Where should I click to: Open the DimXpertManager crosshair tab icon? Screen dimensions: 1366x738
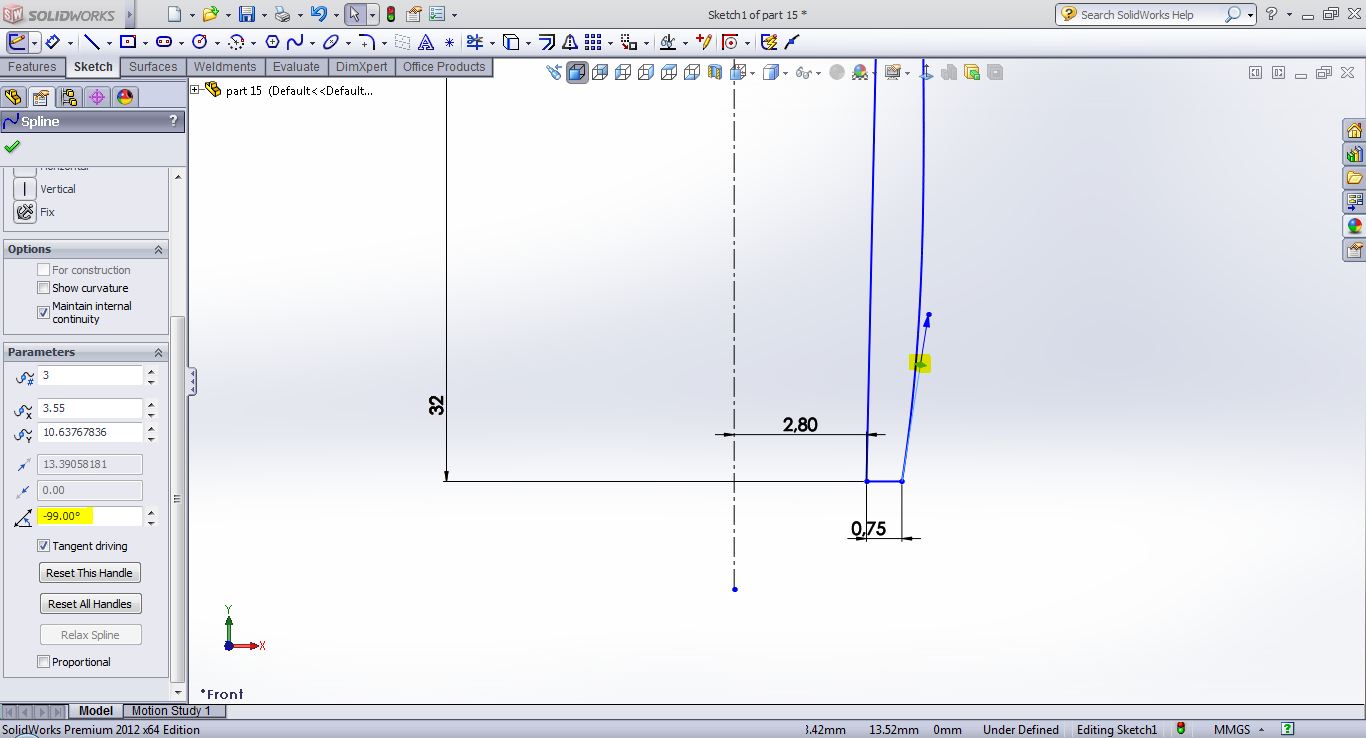coord(96,97)
